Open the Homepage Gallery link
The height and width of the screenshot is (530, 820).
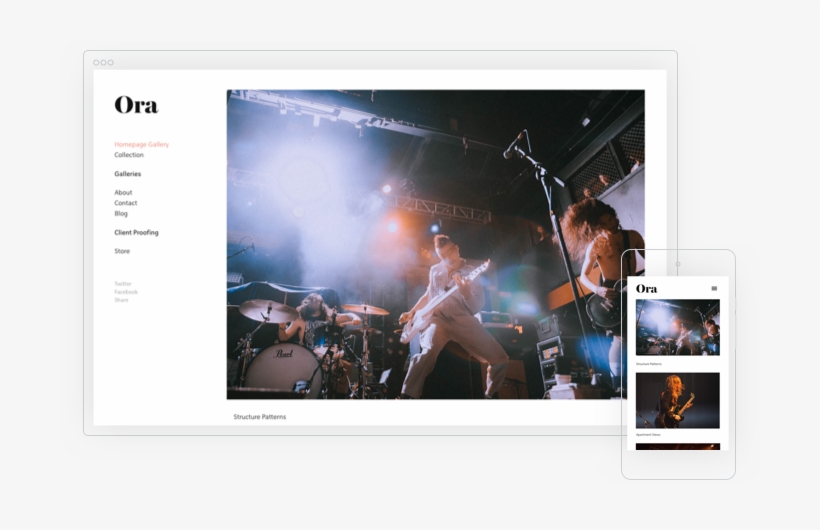pos(142,144)
